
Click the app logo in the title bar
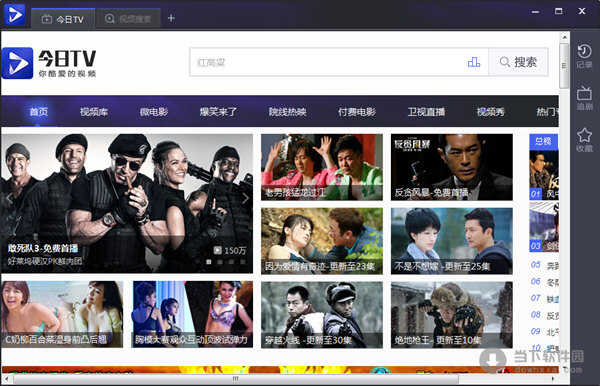point(14,15)
